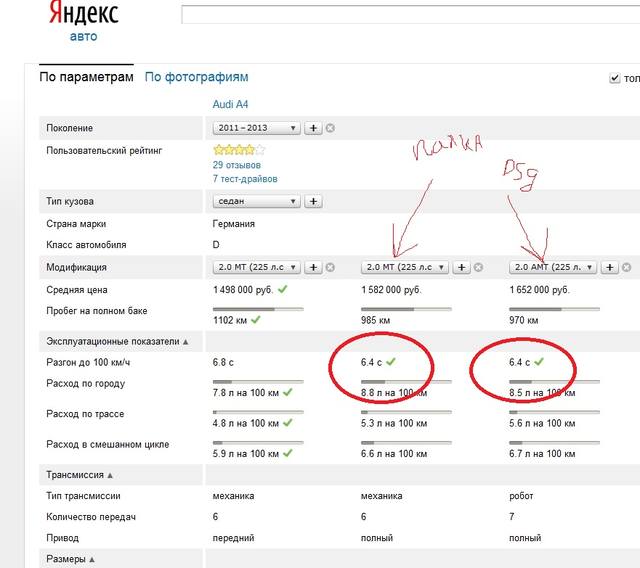The image size is (640, 568).
Task: Click 5.6 л на 100 км highway value
Action: tap(542, 423)
